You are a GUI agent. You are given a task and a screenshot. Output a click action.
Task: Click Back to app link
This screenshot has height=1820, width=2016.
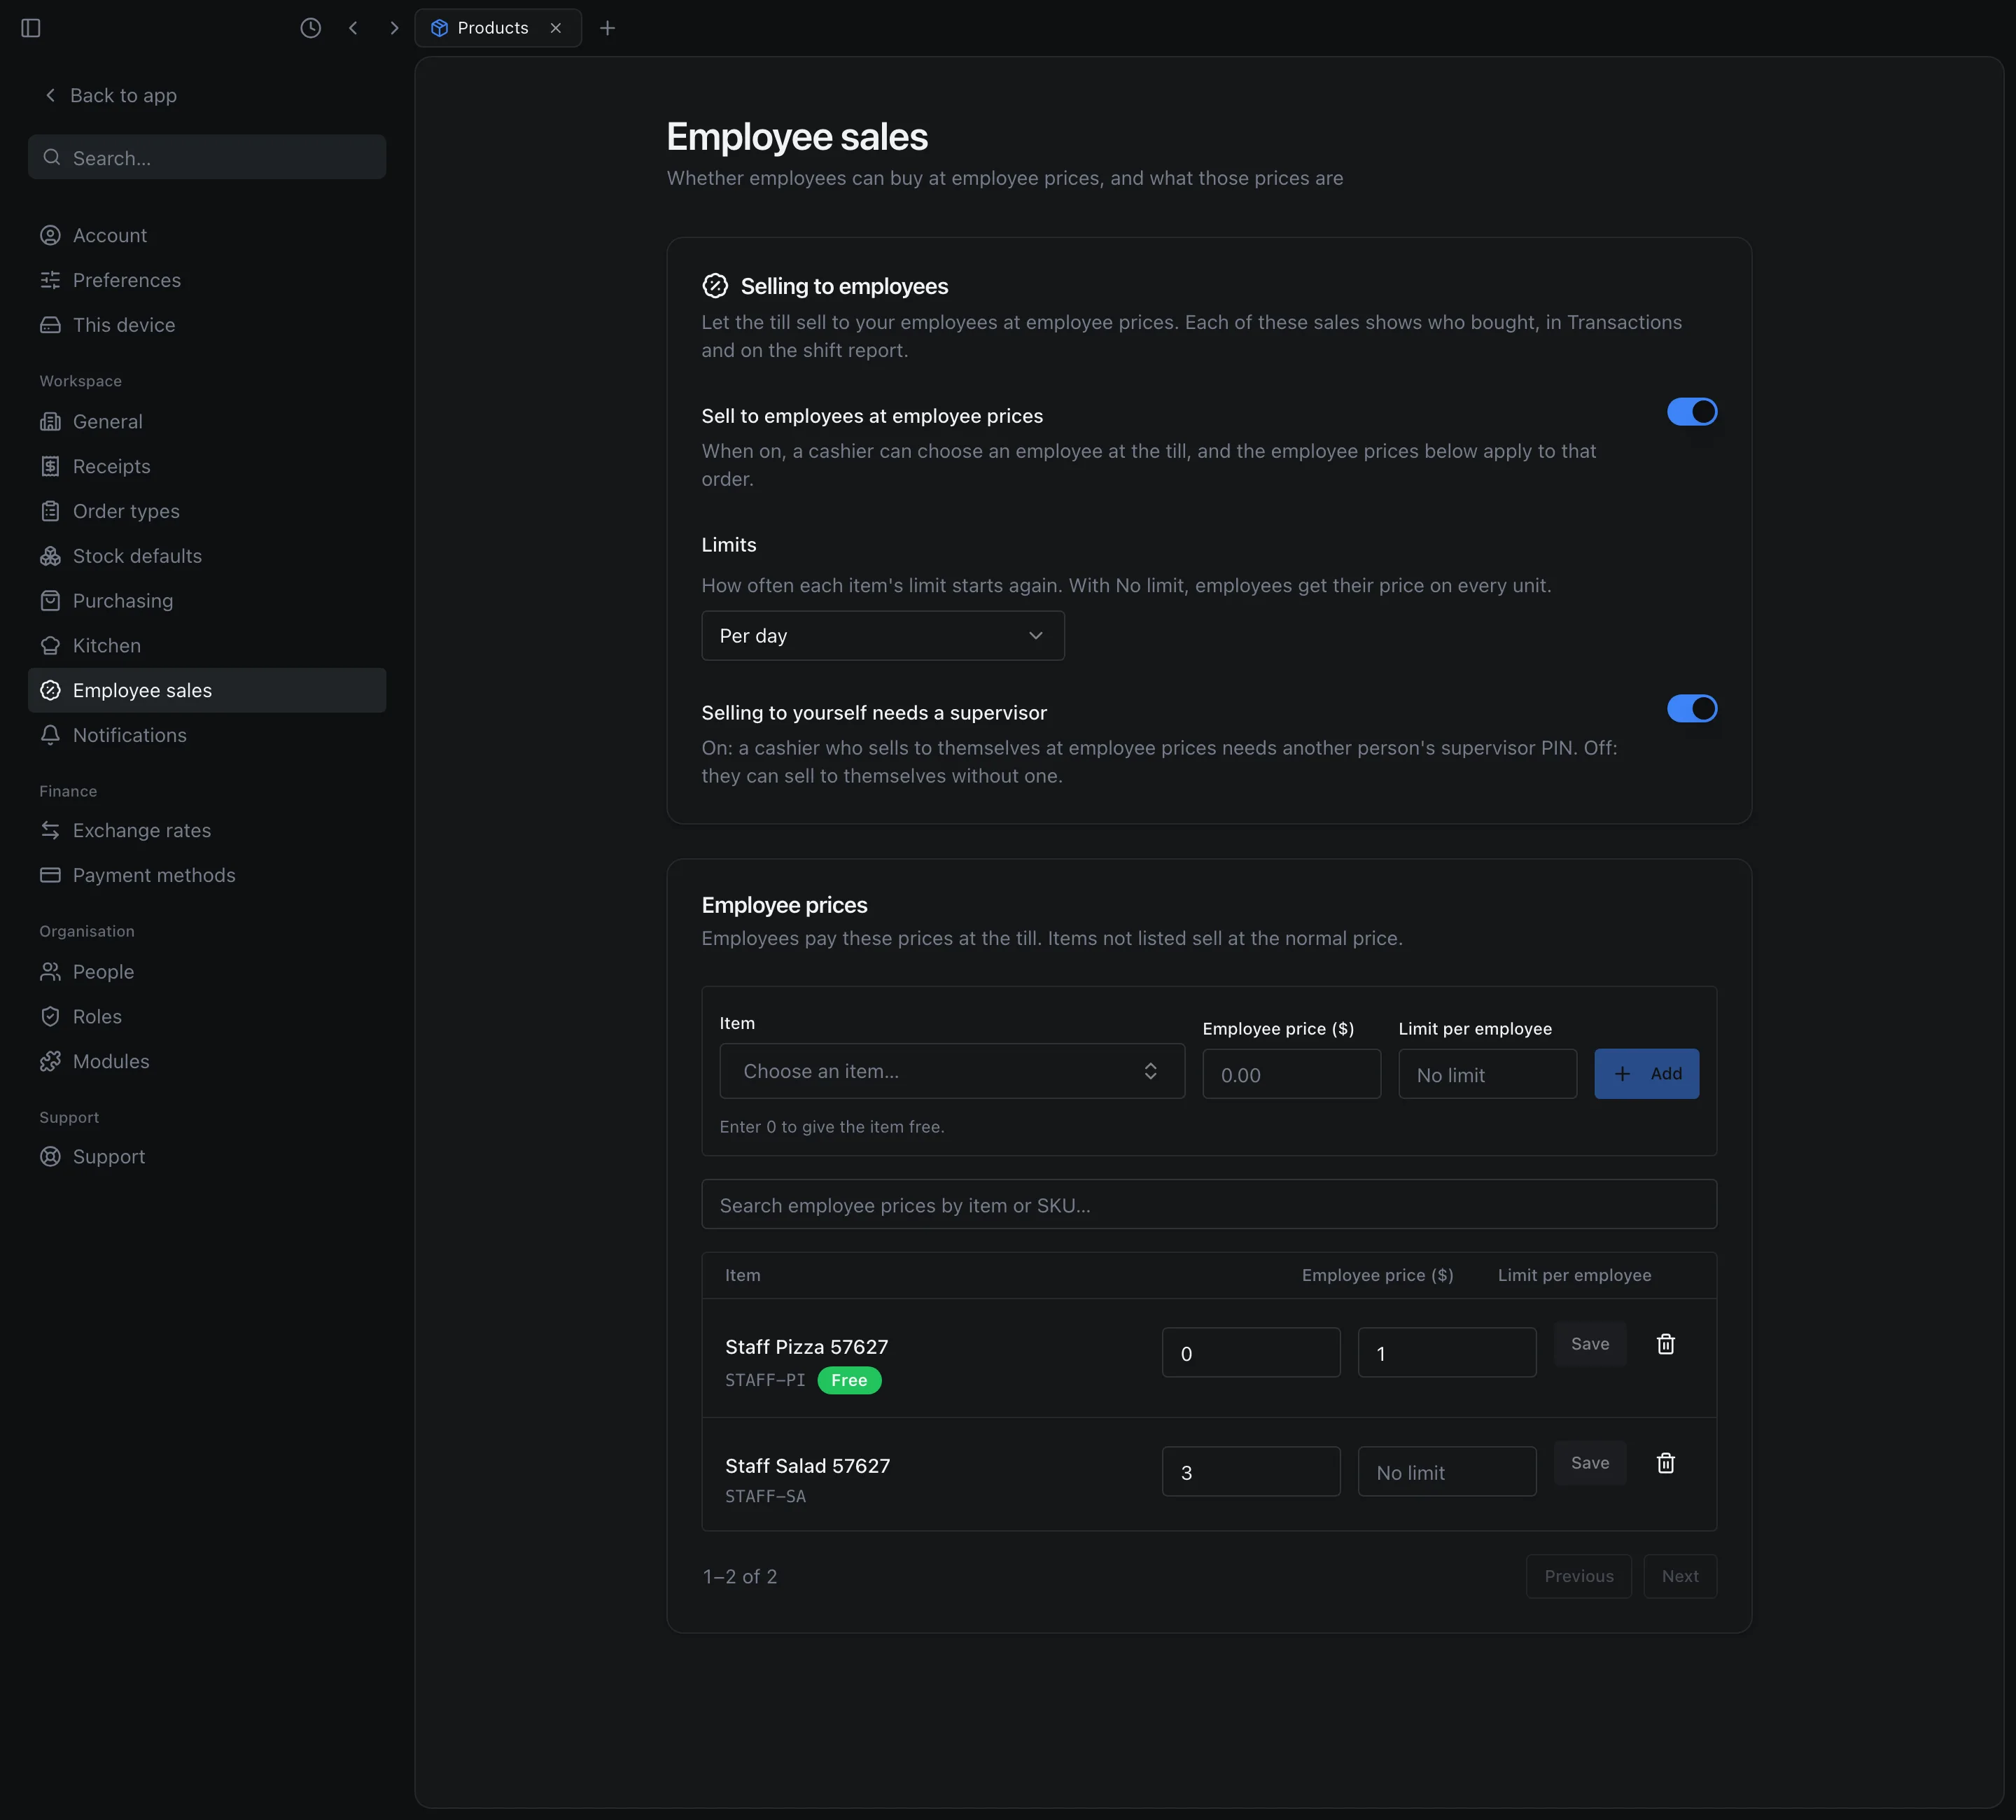pyautogui.click(x=110, y=95)
